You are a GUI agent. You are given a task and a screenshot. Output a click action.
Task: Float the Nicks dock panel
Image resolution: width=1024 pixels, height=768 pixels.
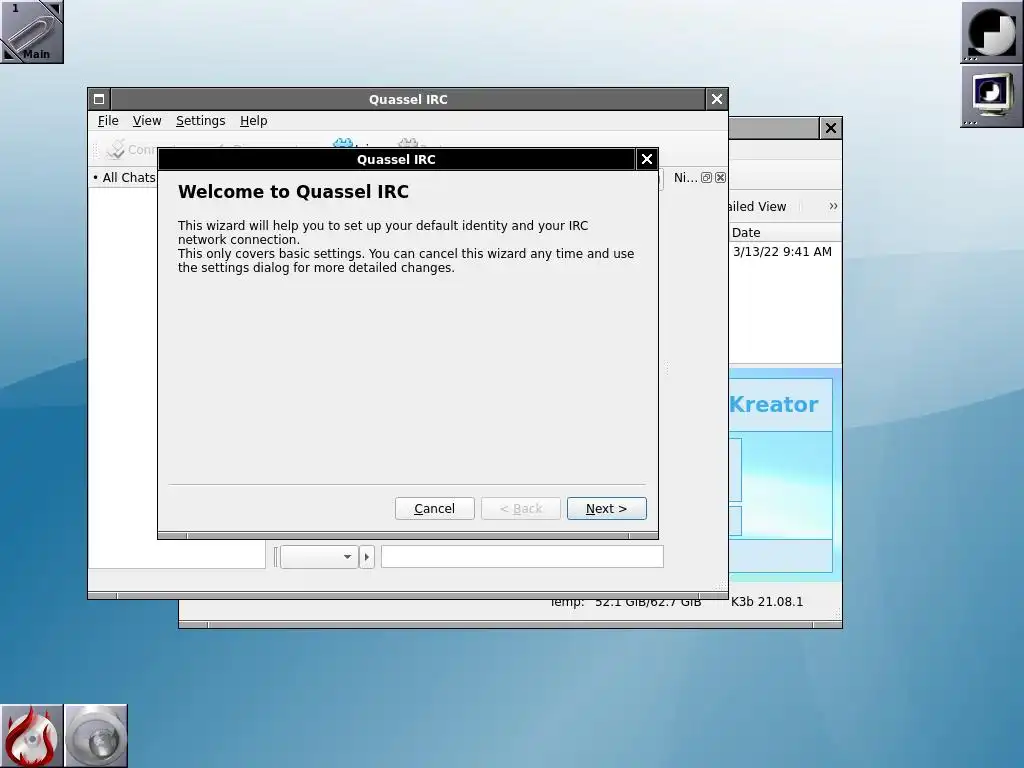(x=706, y=178)
